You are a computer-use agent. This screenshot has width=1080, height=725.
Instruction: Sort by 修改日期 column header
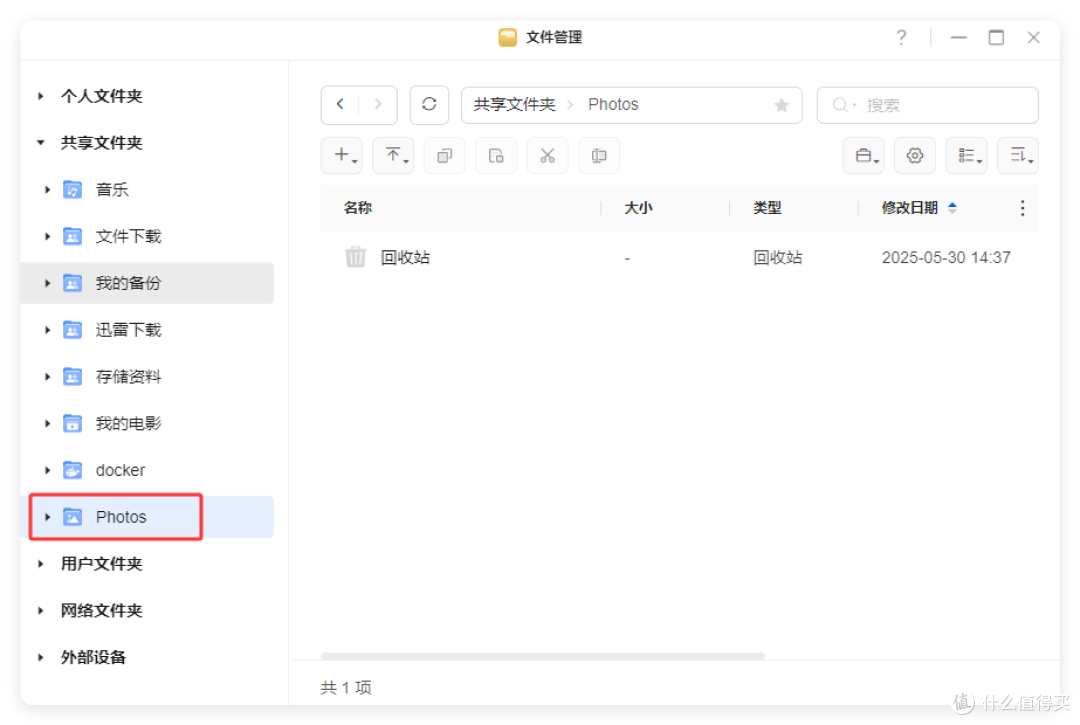coord(909,208)
